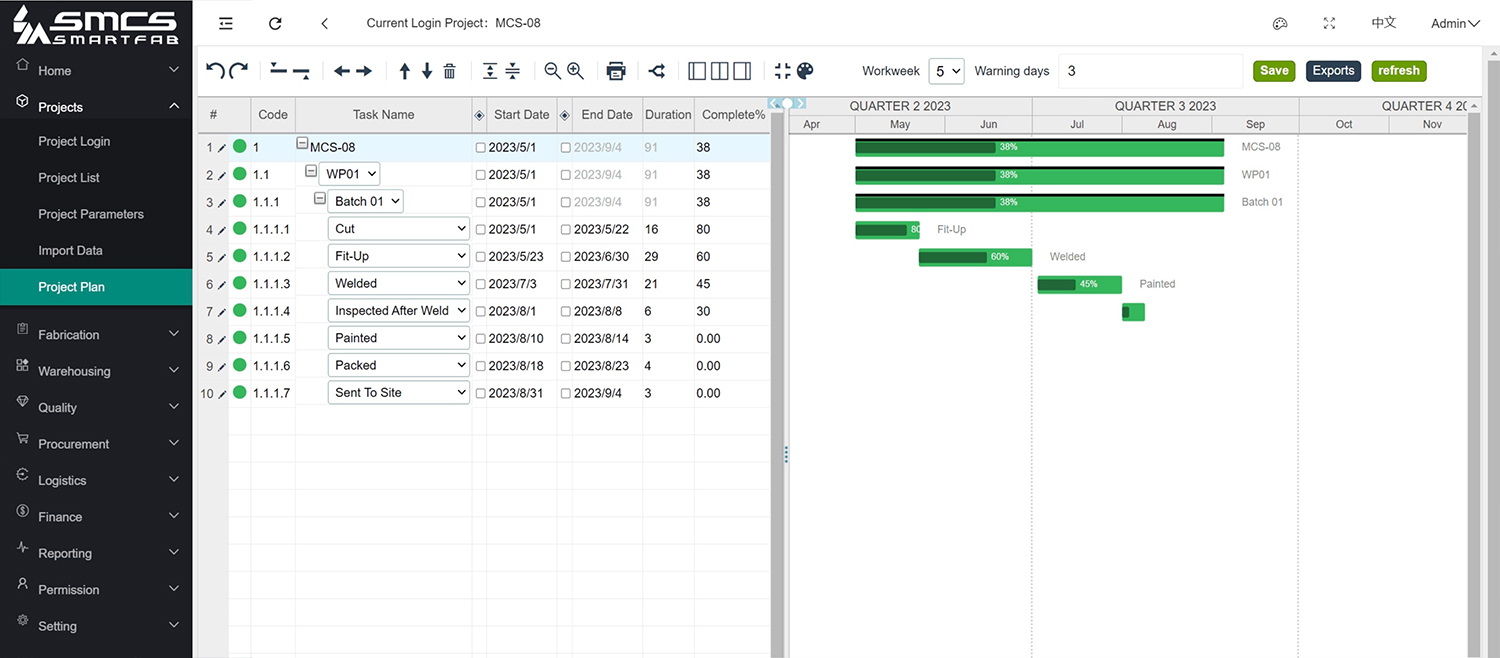Zoom out the Gantt timeline
The width and height of the screenshot is (1500, 658).
click(552, 71)
